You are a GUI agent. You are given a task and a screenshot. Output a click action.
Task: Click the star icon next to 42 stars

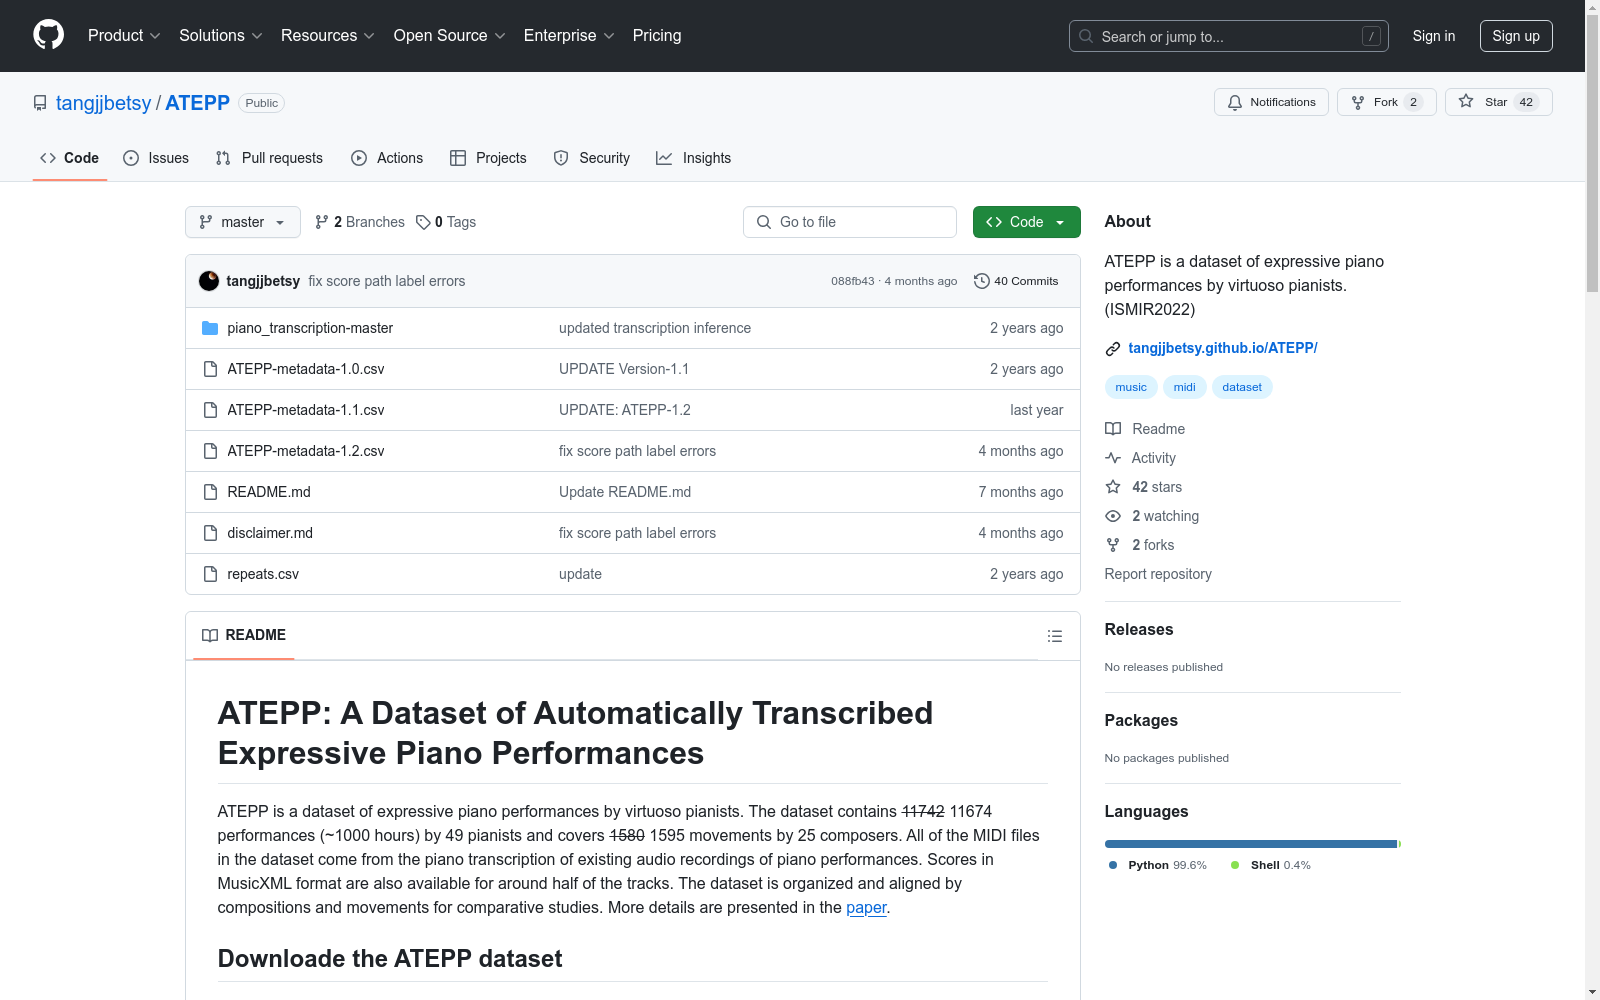[x=1113, y=487]
